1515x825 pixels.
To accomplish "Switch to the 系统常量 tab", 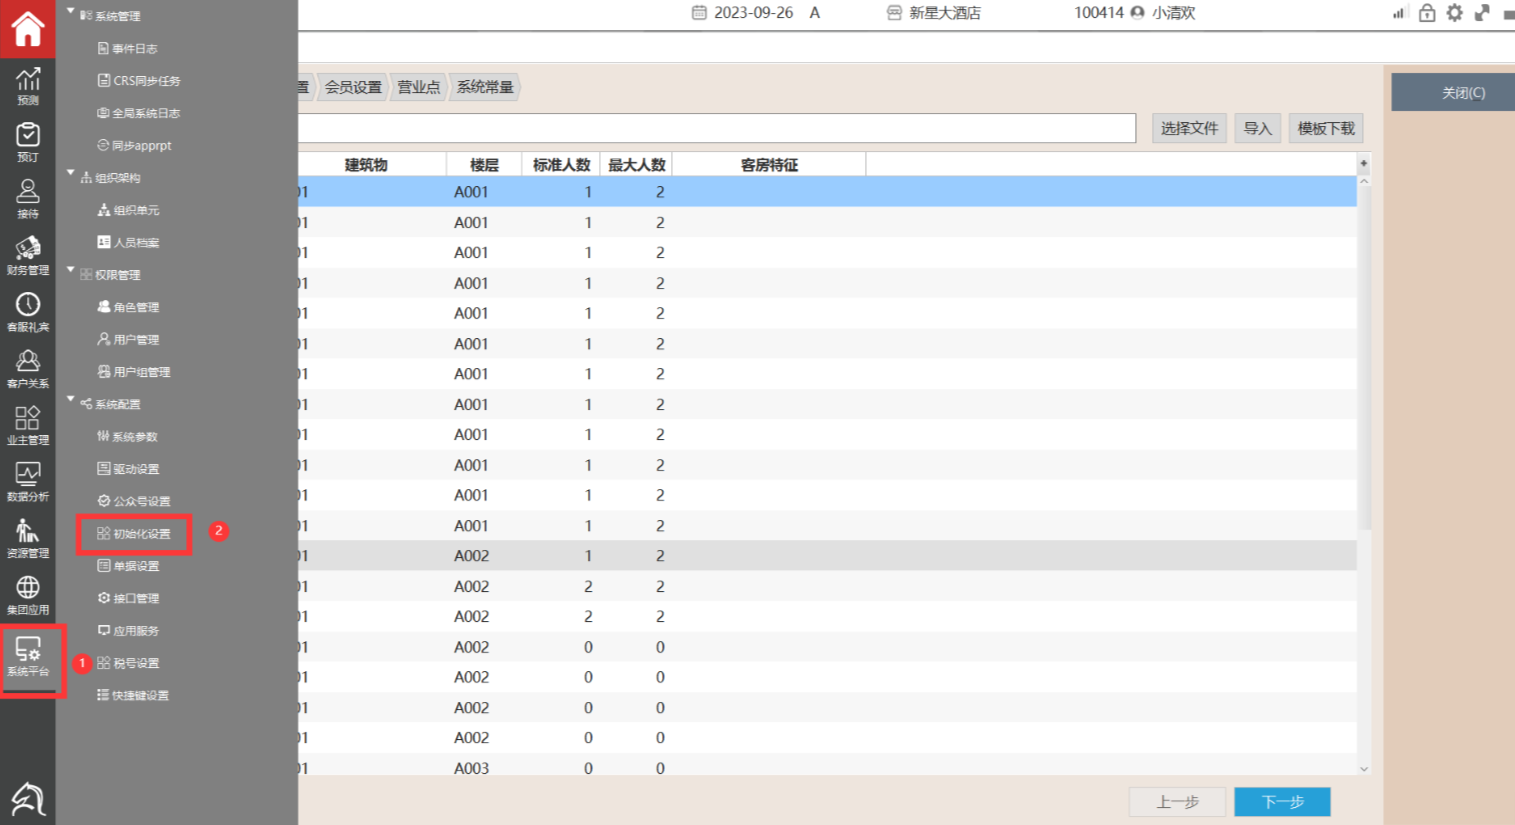I will (485, 87).
